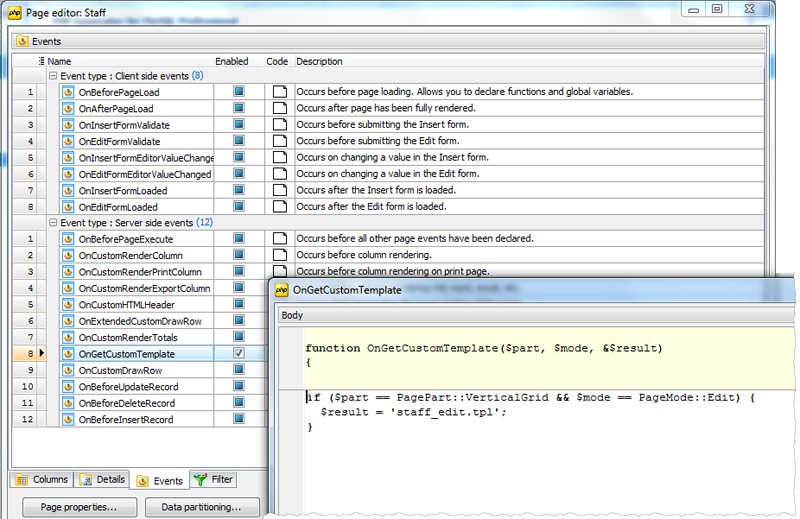Enable the OnCustomDrawRow event checkbox
Screen dimensions: 800x519
point(239,370)
